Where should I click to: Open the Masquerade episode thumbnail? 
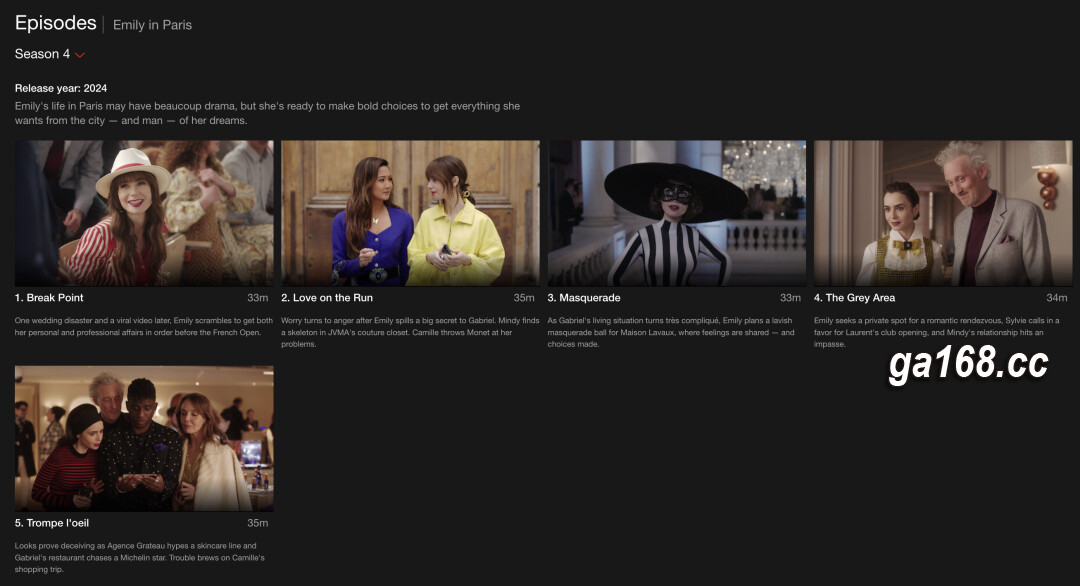(676, 213)
